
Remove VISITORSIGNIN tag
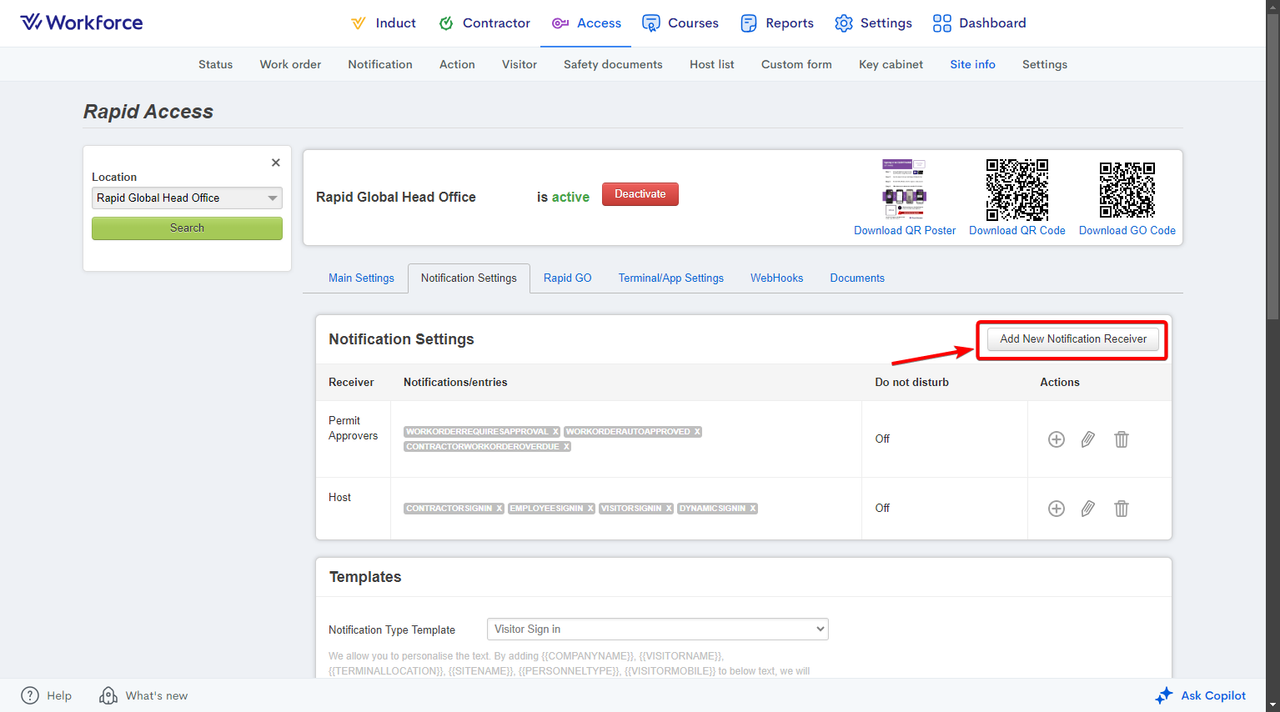(x=668, y=509)
